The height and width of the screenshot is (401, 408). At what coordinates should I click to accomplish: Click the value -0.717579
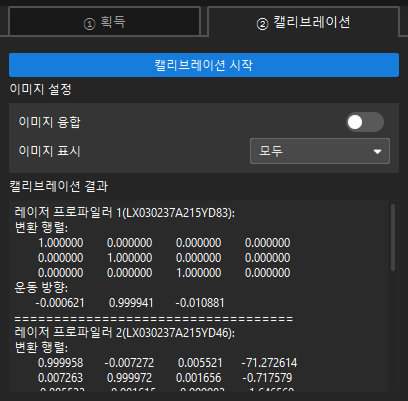pos(267,378)
